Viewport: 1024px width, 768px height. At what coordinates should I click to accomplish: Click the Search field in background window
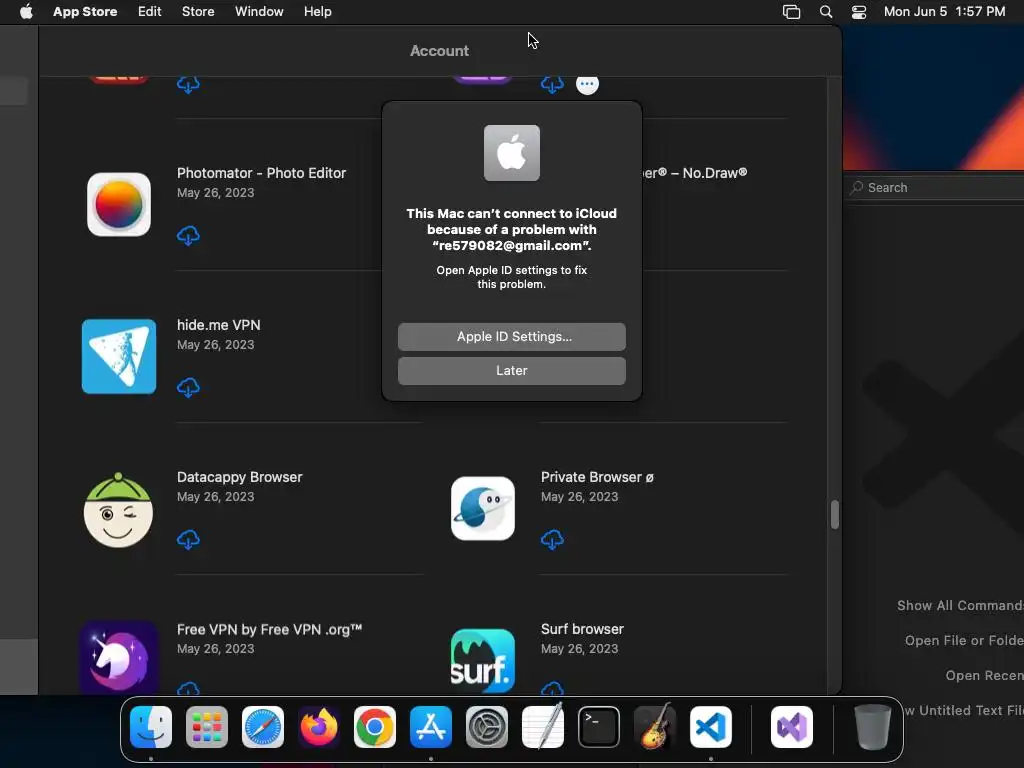click(934, 187)
